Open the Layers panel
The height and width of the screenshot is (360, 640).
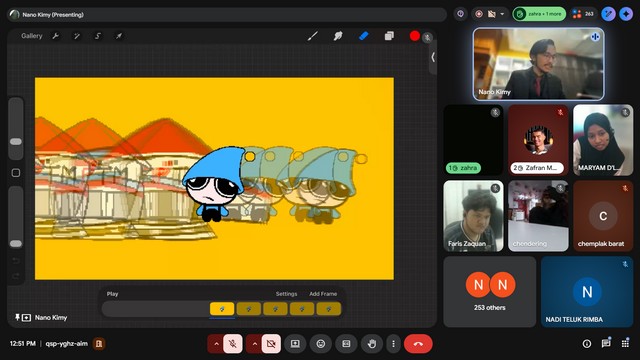(x=389, y=36)
